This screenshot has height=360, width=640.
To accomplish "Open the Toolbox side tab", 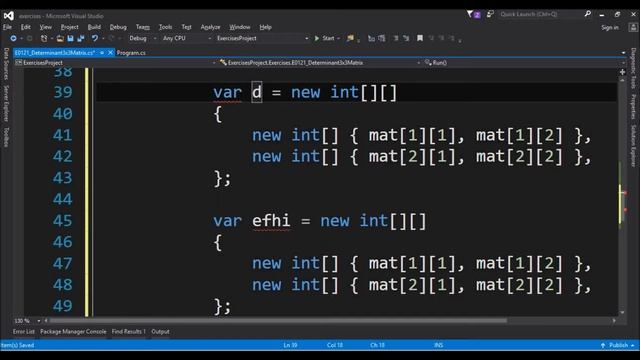I will 6,137.
